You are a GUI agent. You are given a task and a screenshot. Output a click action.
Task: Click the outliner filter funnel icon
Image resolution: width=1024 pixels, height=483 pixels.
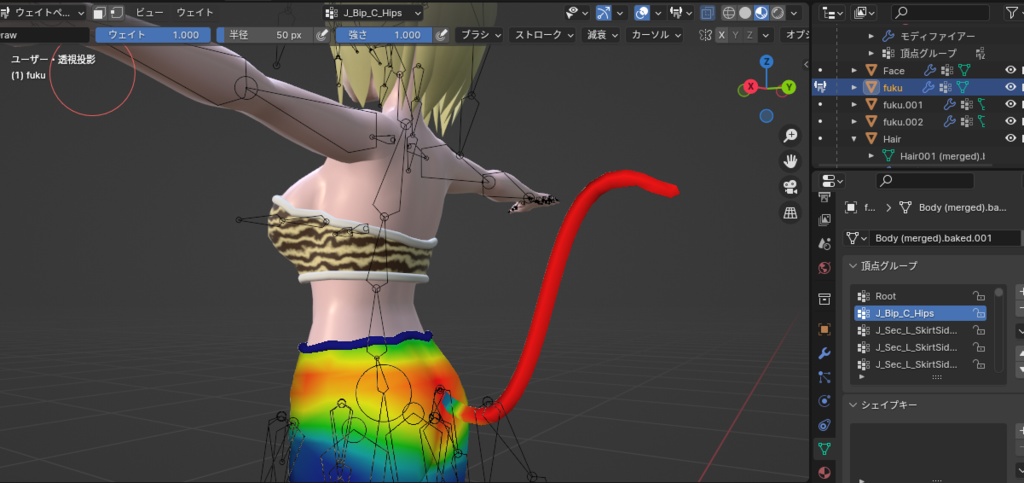(x=1010, y=12)
